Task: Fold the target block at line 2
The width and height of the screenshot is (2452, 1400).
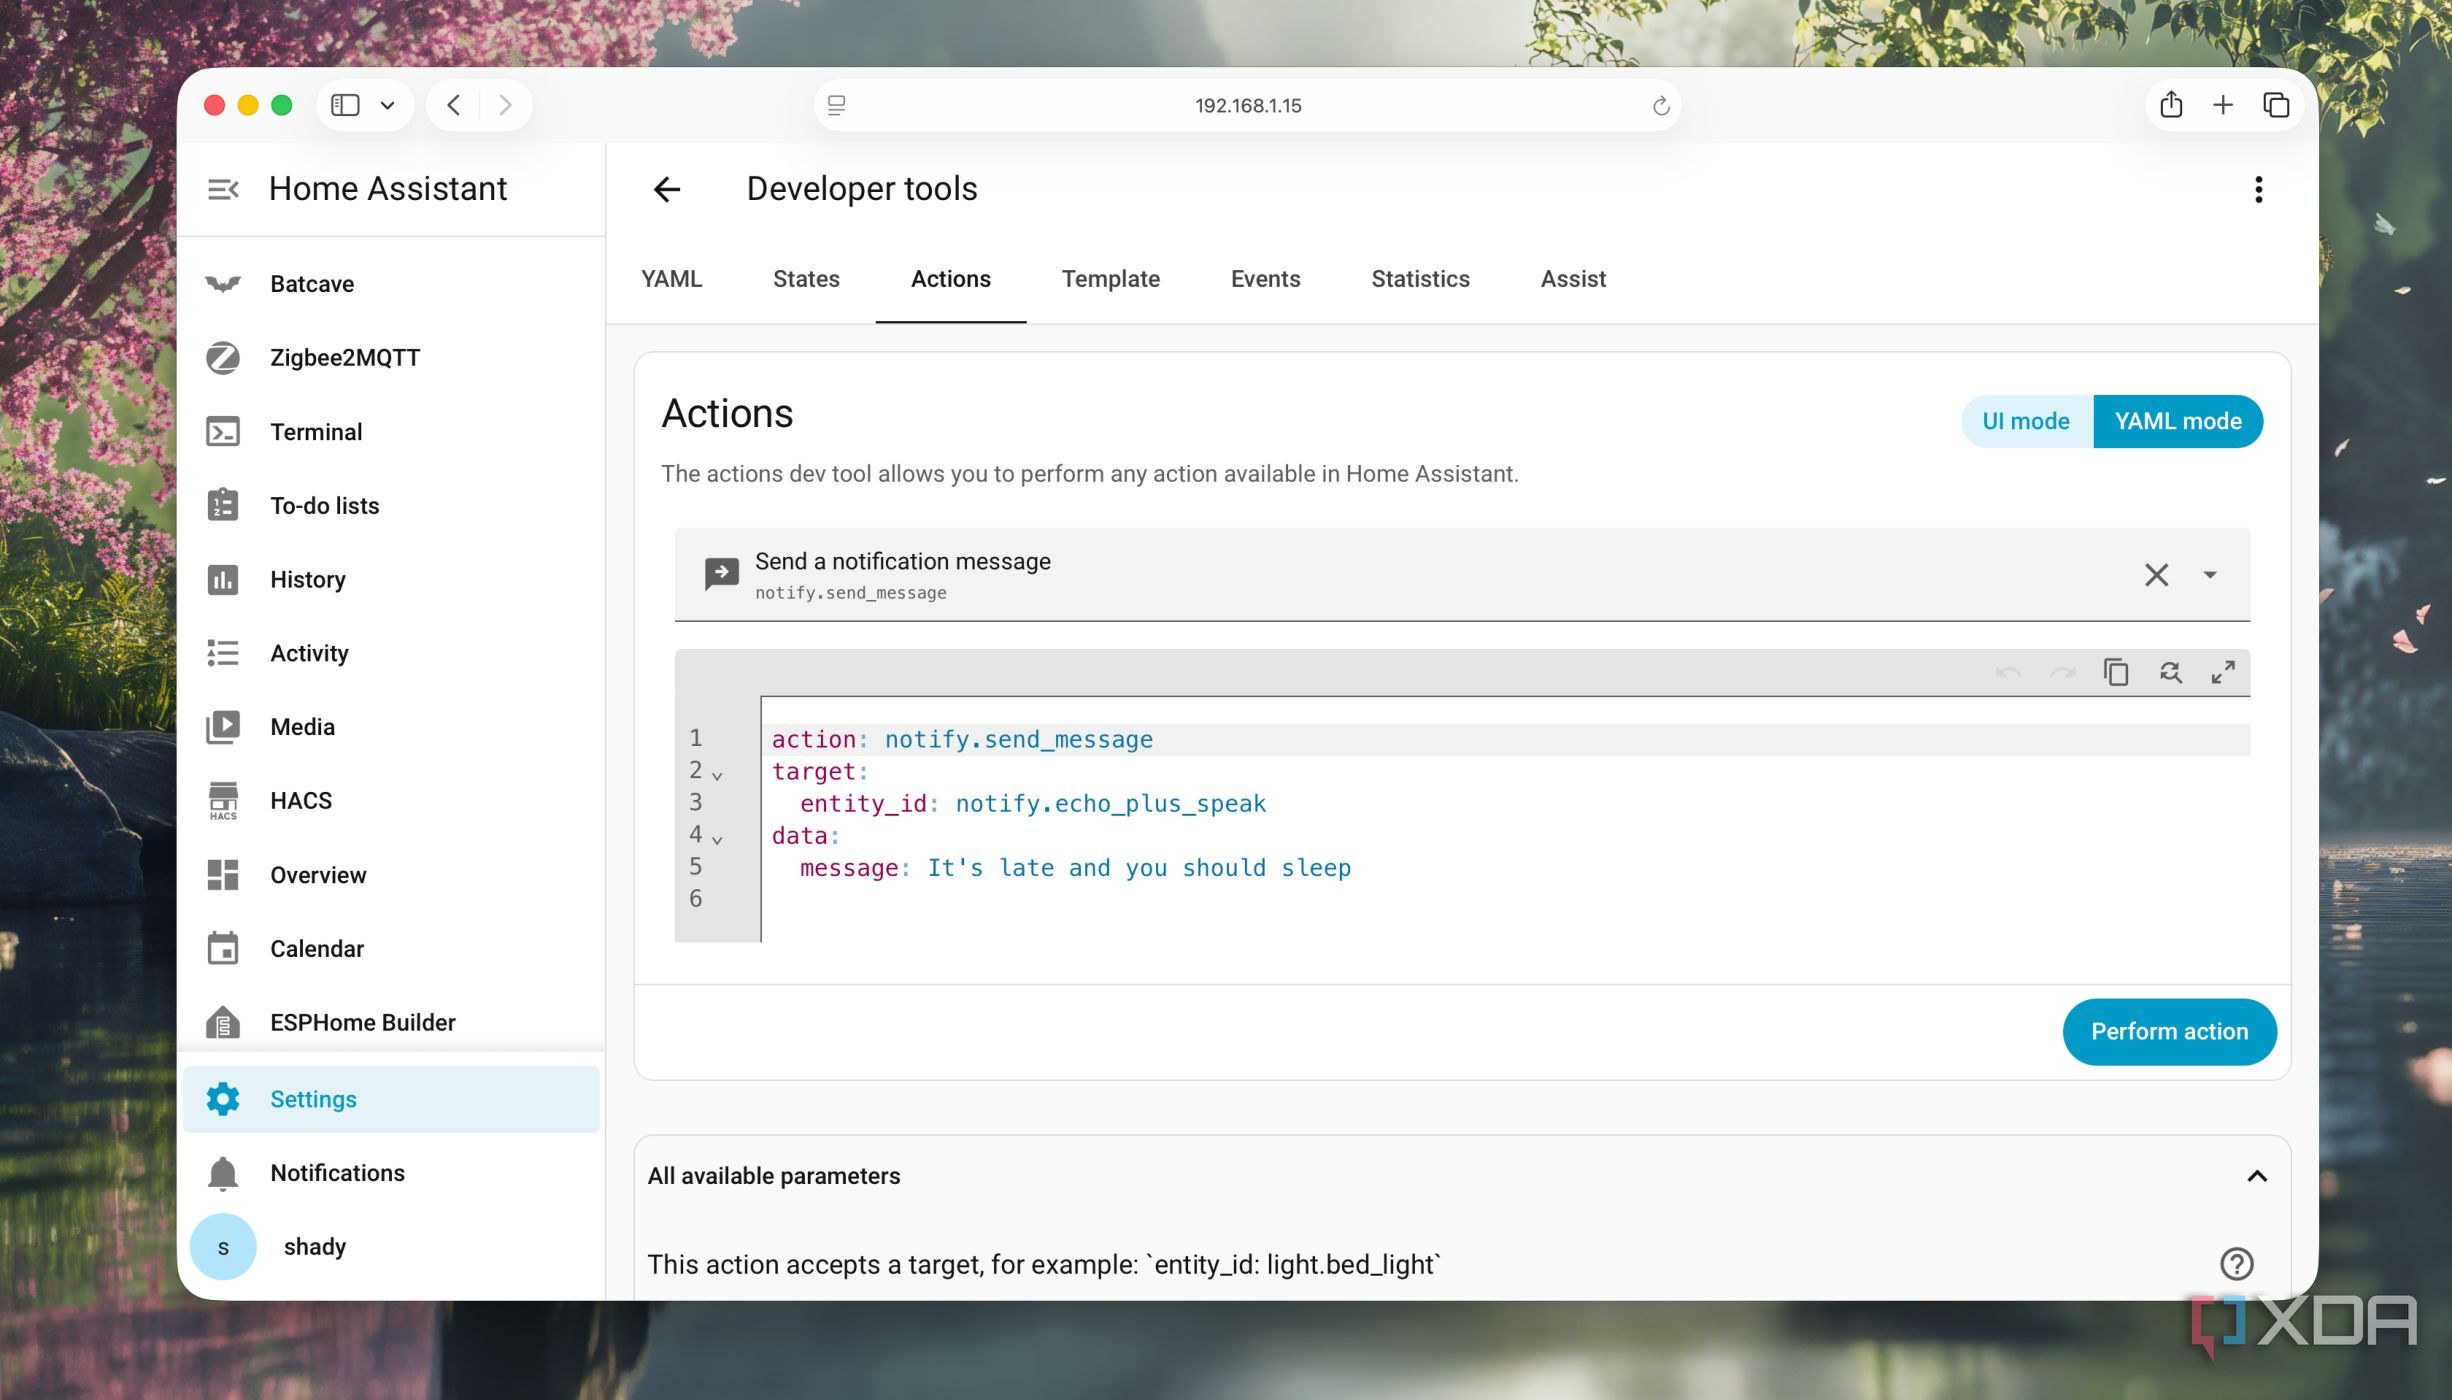Action: (717, 775)
